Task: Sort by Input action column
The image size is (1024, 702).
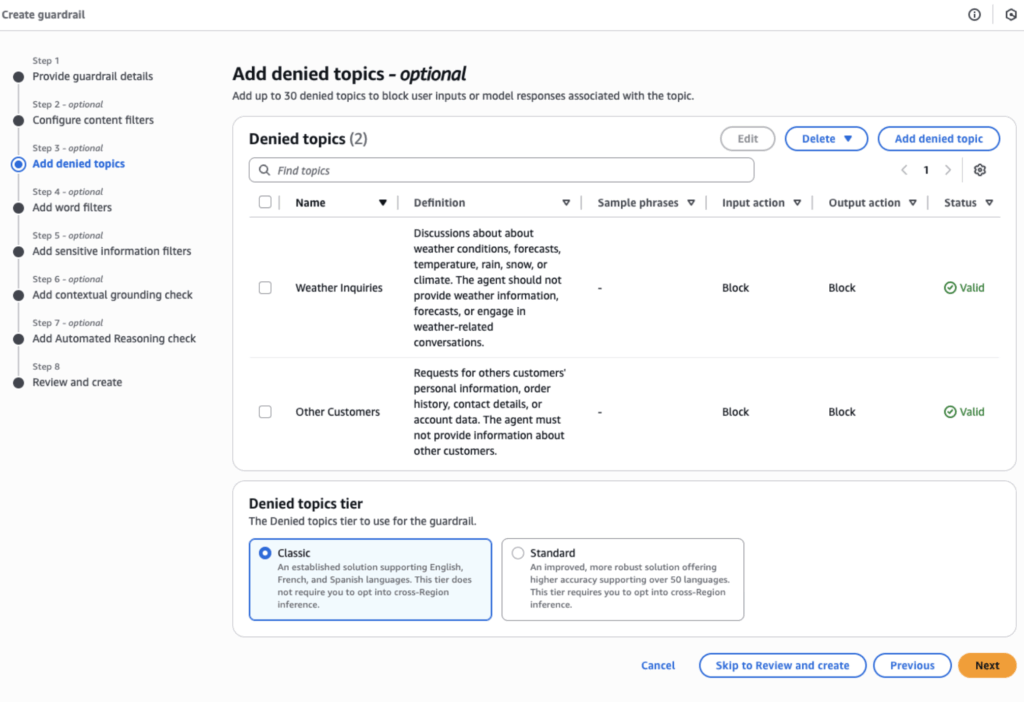Action: pos(797,203)
